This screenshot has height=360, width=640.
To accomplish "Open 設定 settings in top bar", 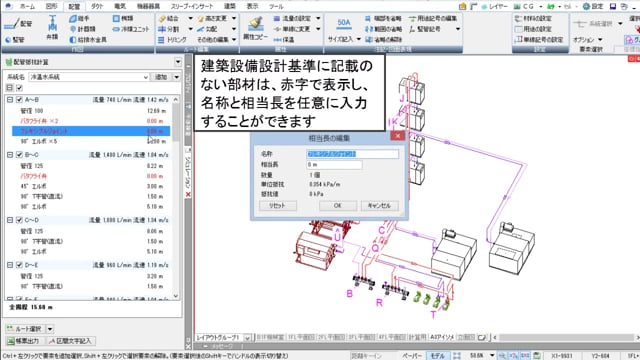I will (593, 6).
